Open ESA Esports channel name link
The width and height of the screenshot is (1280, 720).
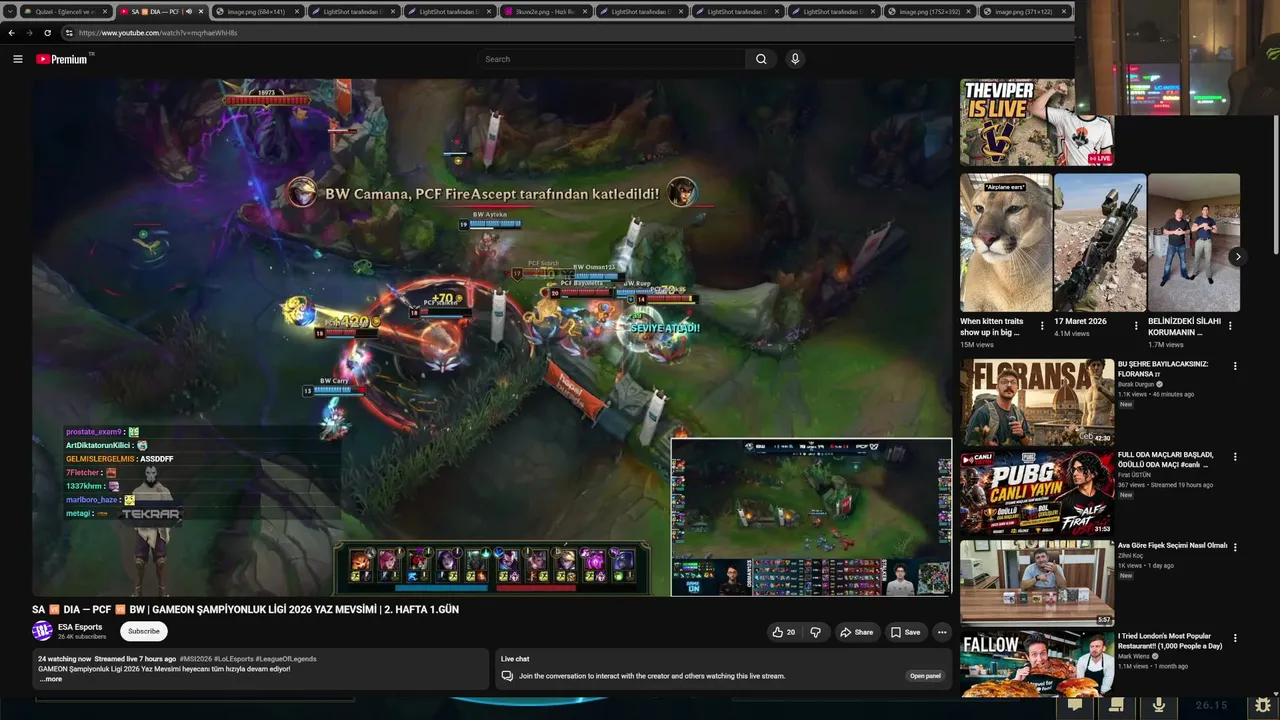tap(80, 627)
